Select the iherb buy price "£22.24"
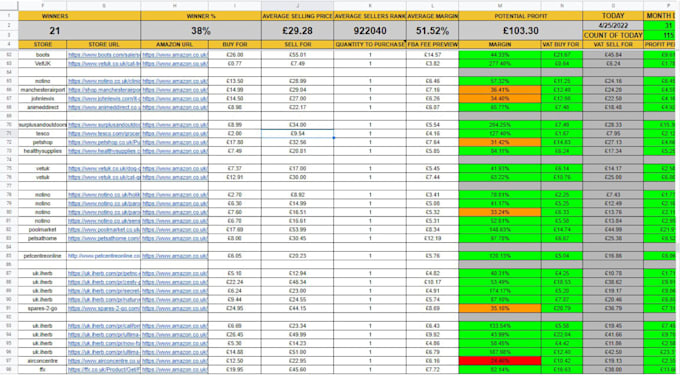The image size is (680, 383). point(235,282)
